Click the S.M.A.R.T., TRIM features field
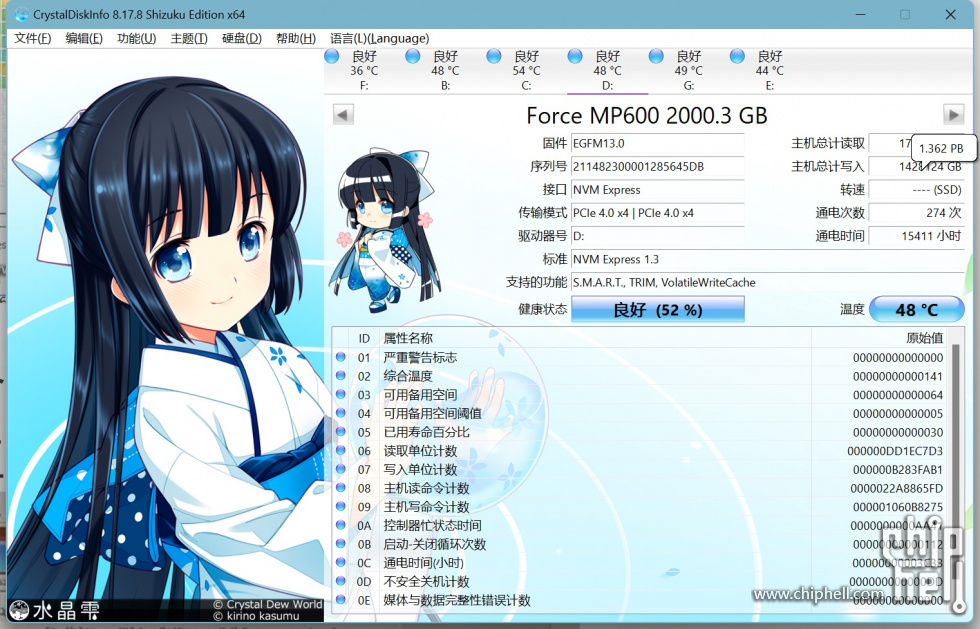980x629 pixels. click(768, 282)
